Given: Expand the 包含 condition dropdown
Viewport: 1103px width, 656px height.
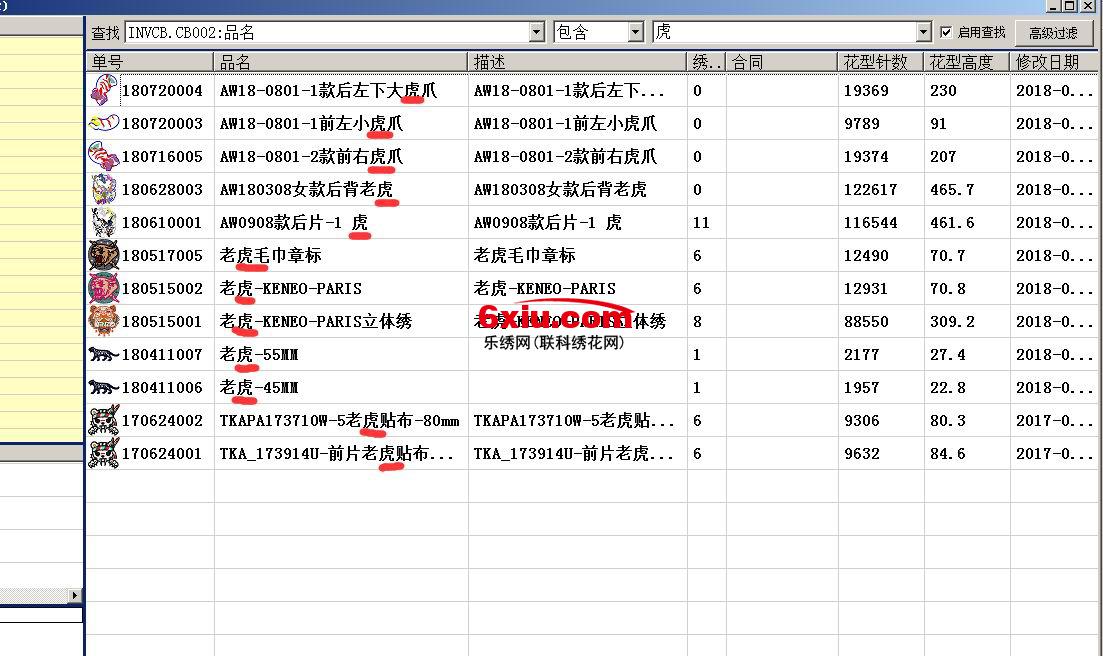Looking at the screenshot, I should click(635, 32).
